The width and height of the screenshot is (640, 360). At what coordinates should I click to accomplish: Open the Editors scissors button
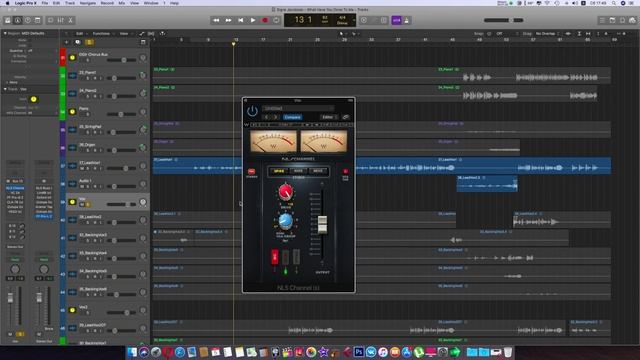(70, 20)
